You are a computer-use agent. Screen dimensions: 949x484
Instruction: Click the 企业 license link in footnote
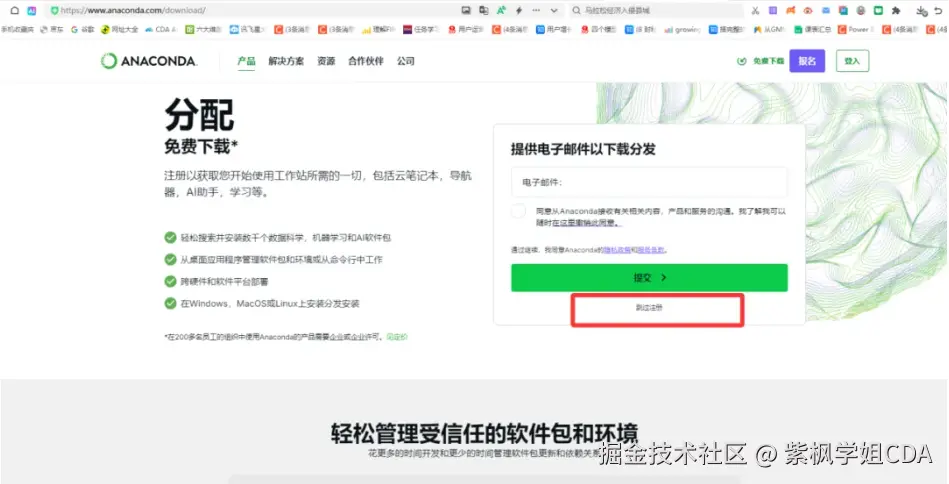pyautogui.click(x=361, y=337)
